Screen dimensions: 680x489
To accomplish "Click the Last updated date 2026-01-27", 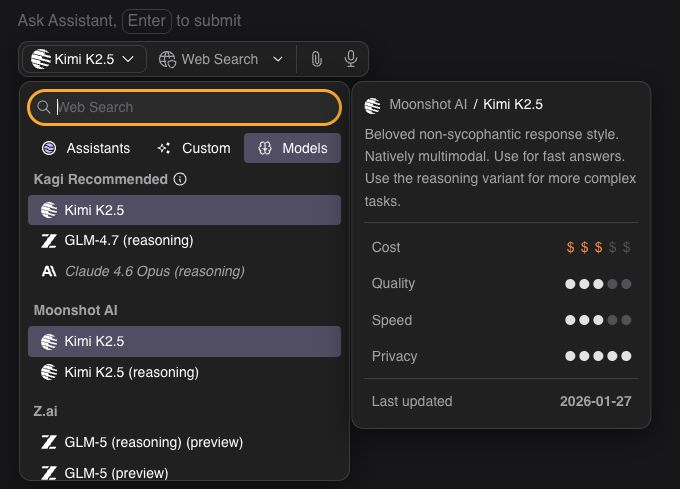I will point(595,401).
